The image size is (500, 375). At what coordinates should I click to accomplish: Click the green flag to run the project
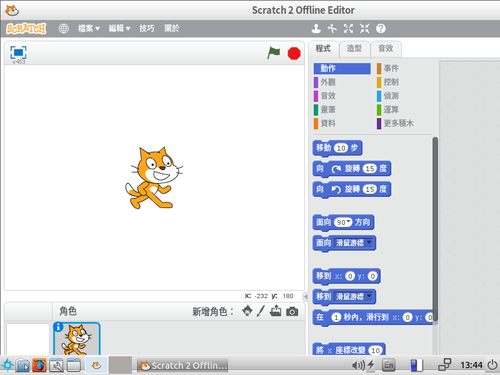pos(274,53)
